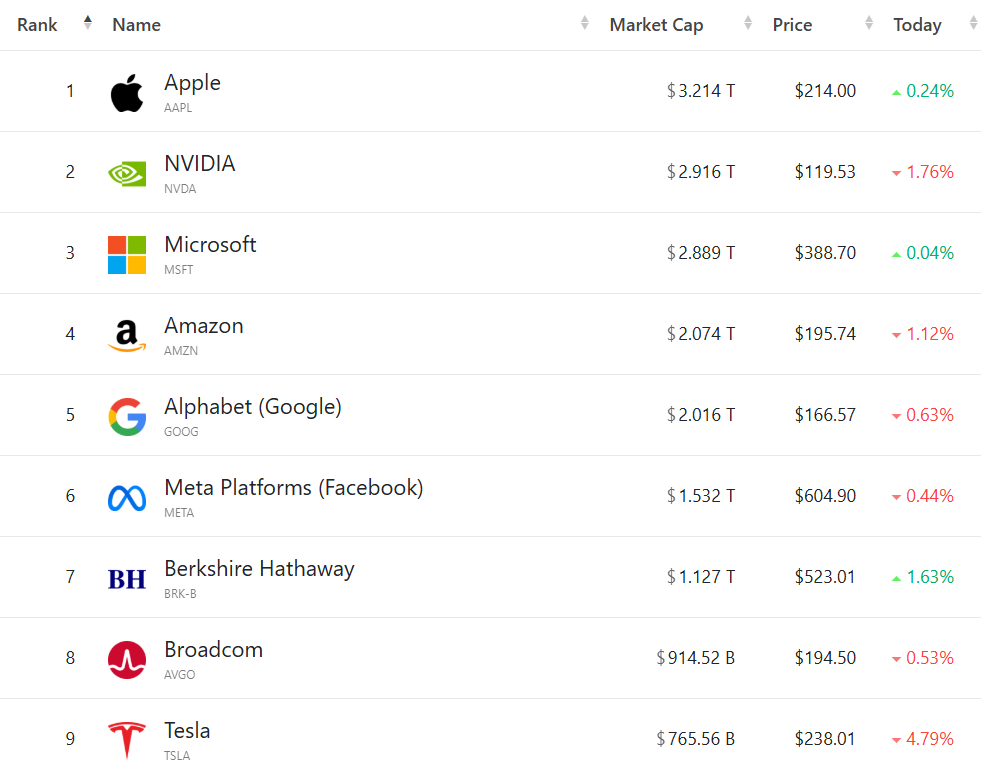This screenshot has height=774, width=981.
Task: Click the Apple logo icon
Action: 127,92
